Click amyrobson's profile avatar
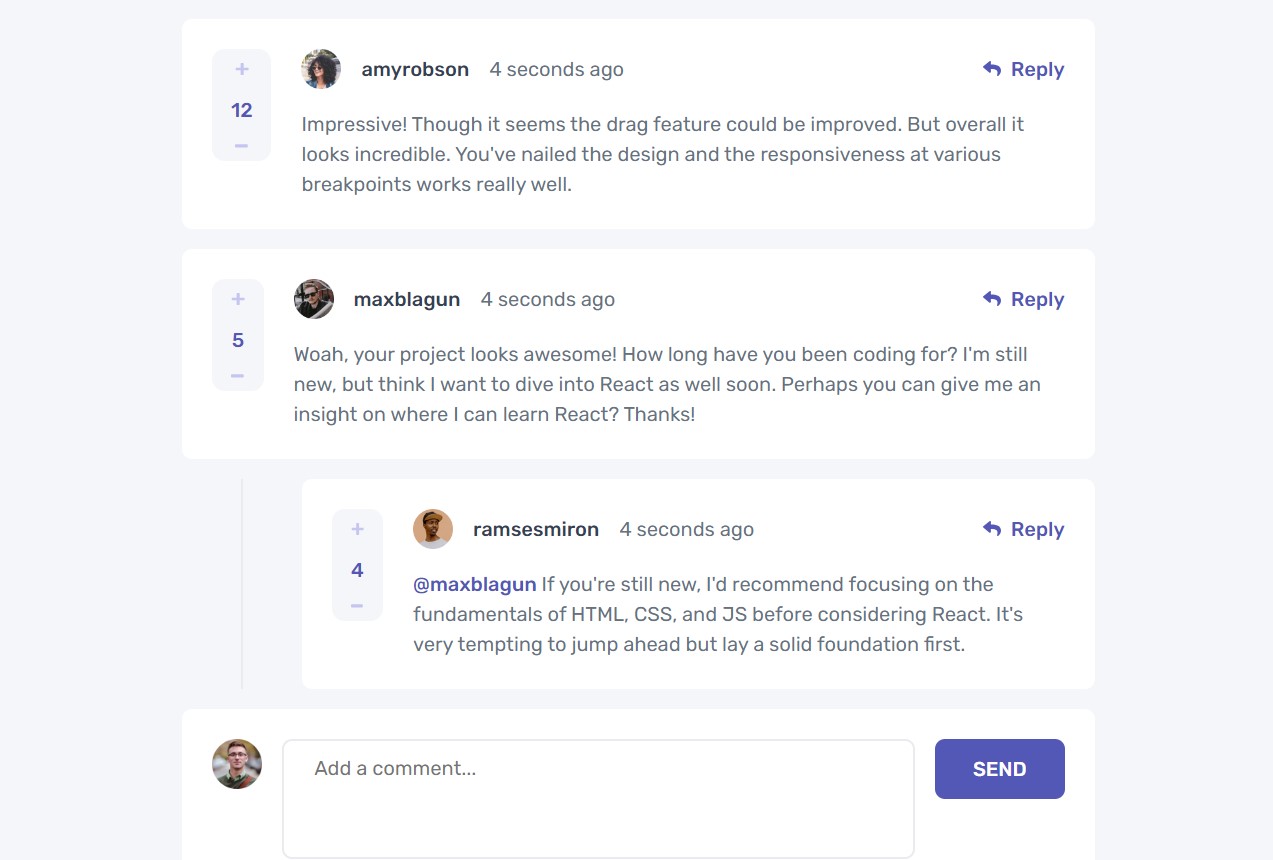The image size is (1273, 860). (321, 70)
